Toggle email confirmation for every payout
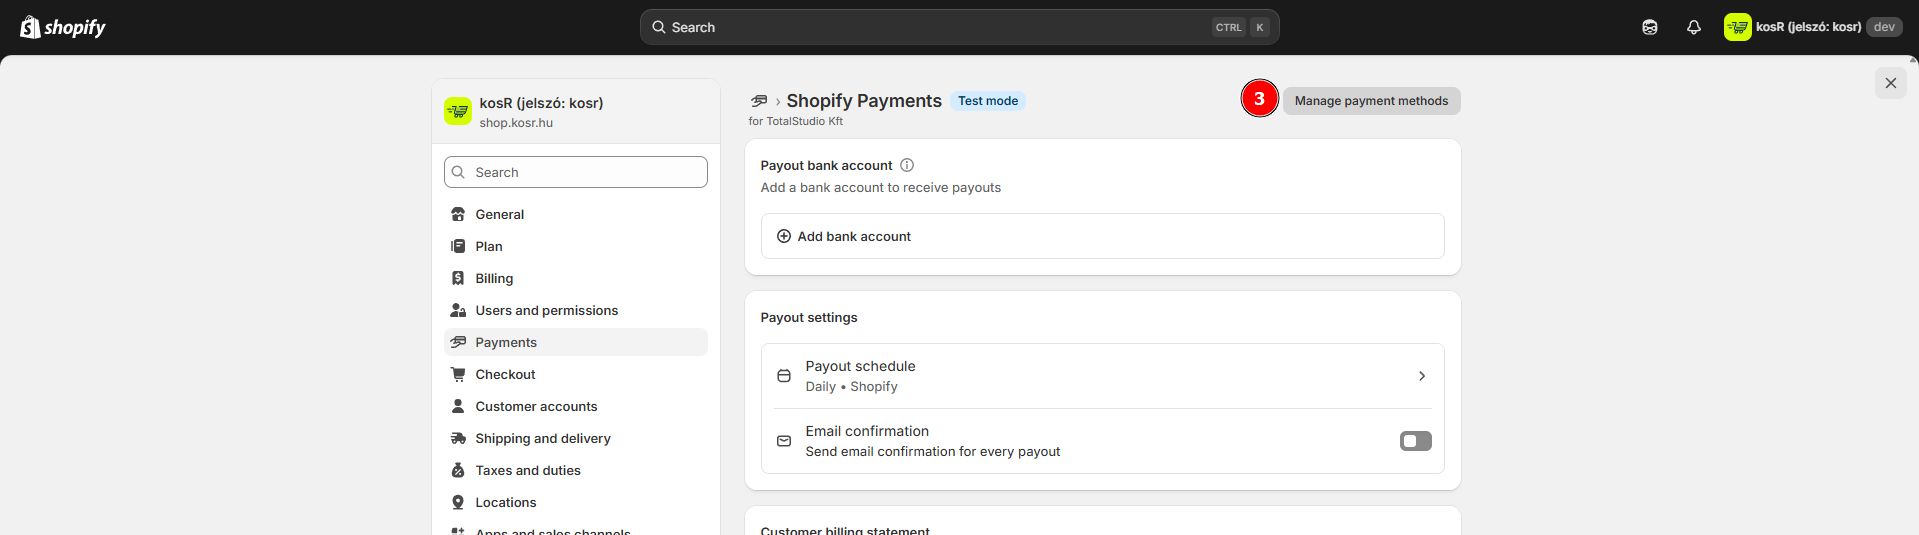The width and height of the screenshot is (1919, 535). (1415, 441)
